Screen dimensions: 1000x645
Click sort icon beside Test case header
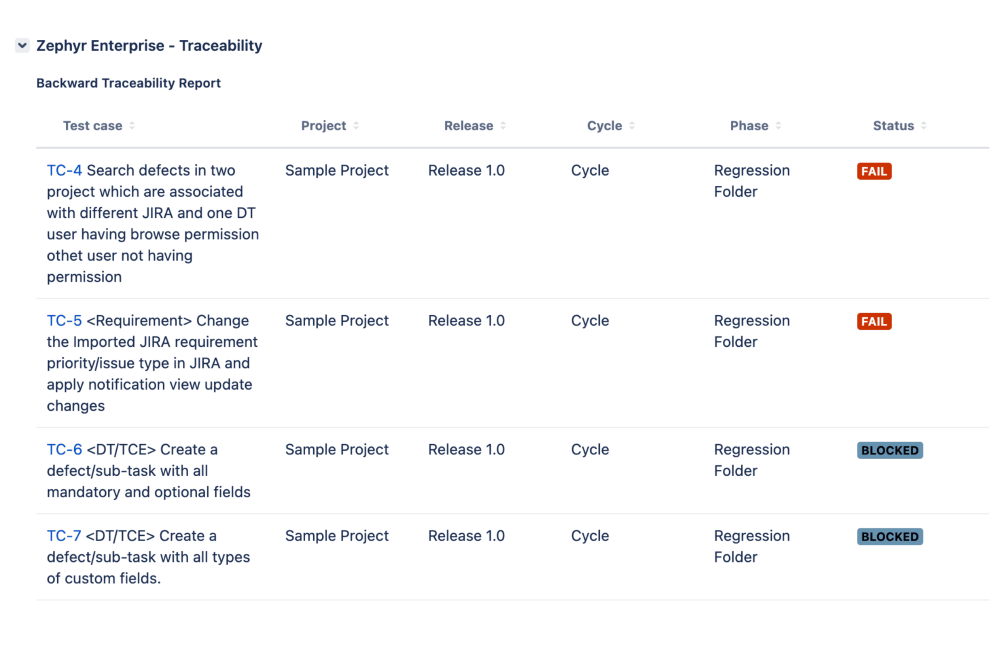click(x=132, y=126)
